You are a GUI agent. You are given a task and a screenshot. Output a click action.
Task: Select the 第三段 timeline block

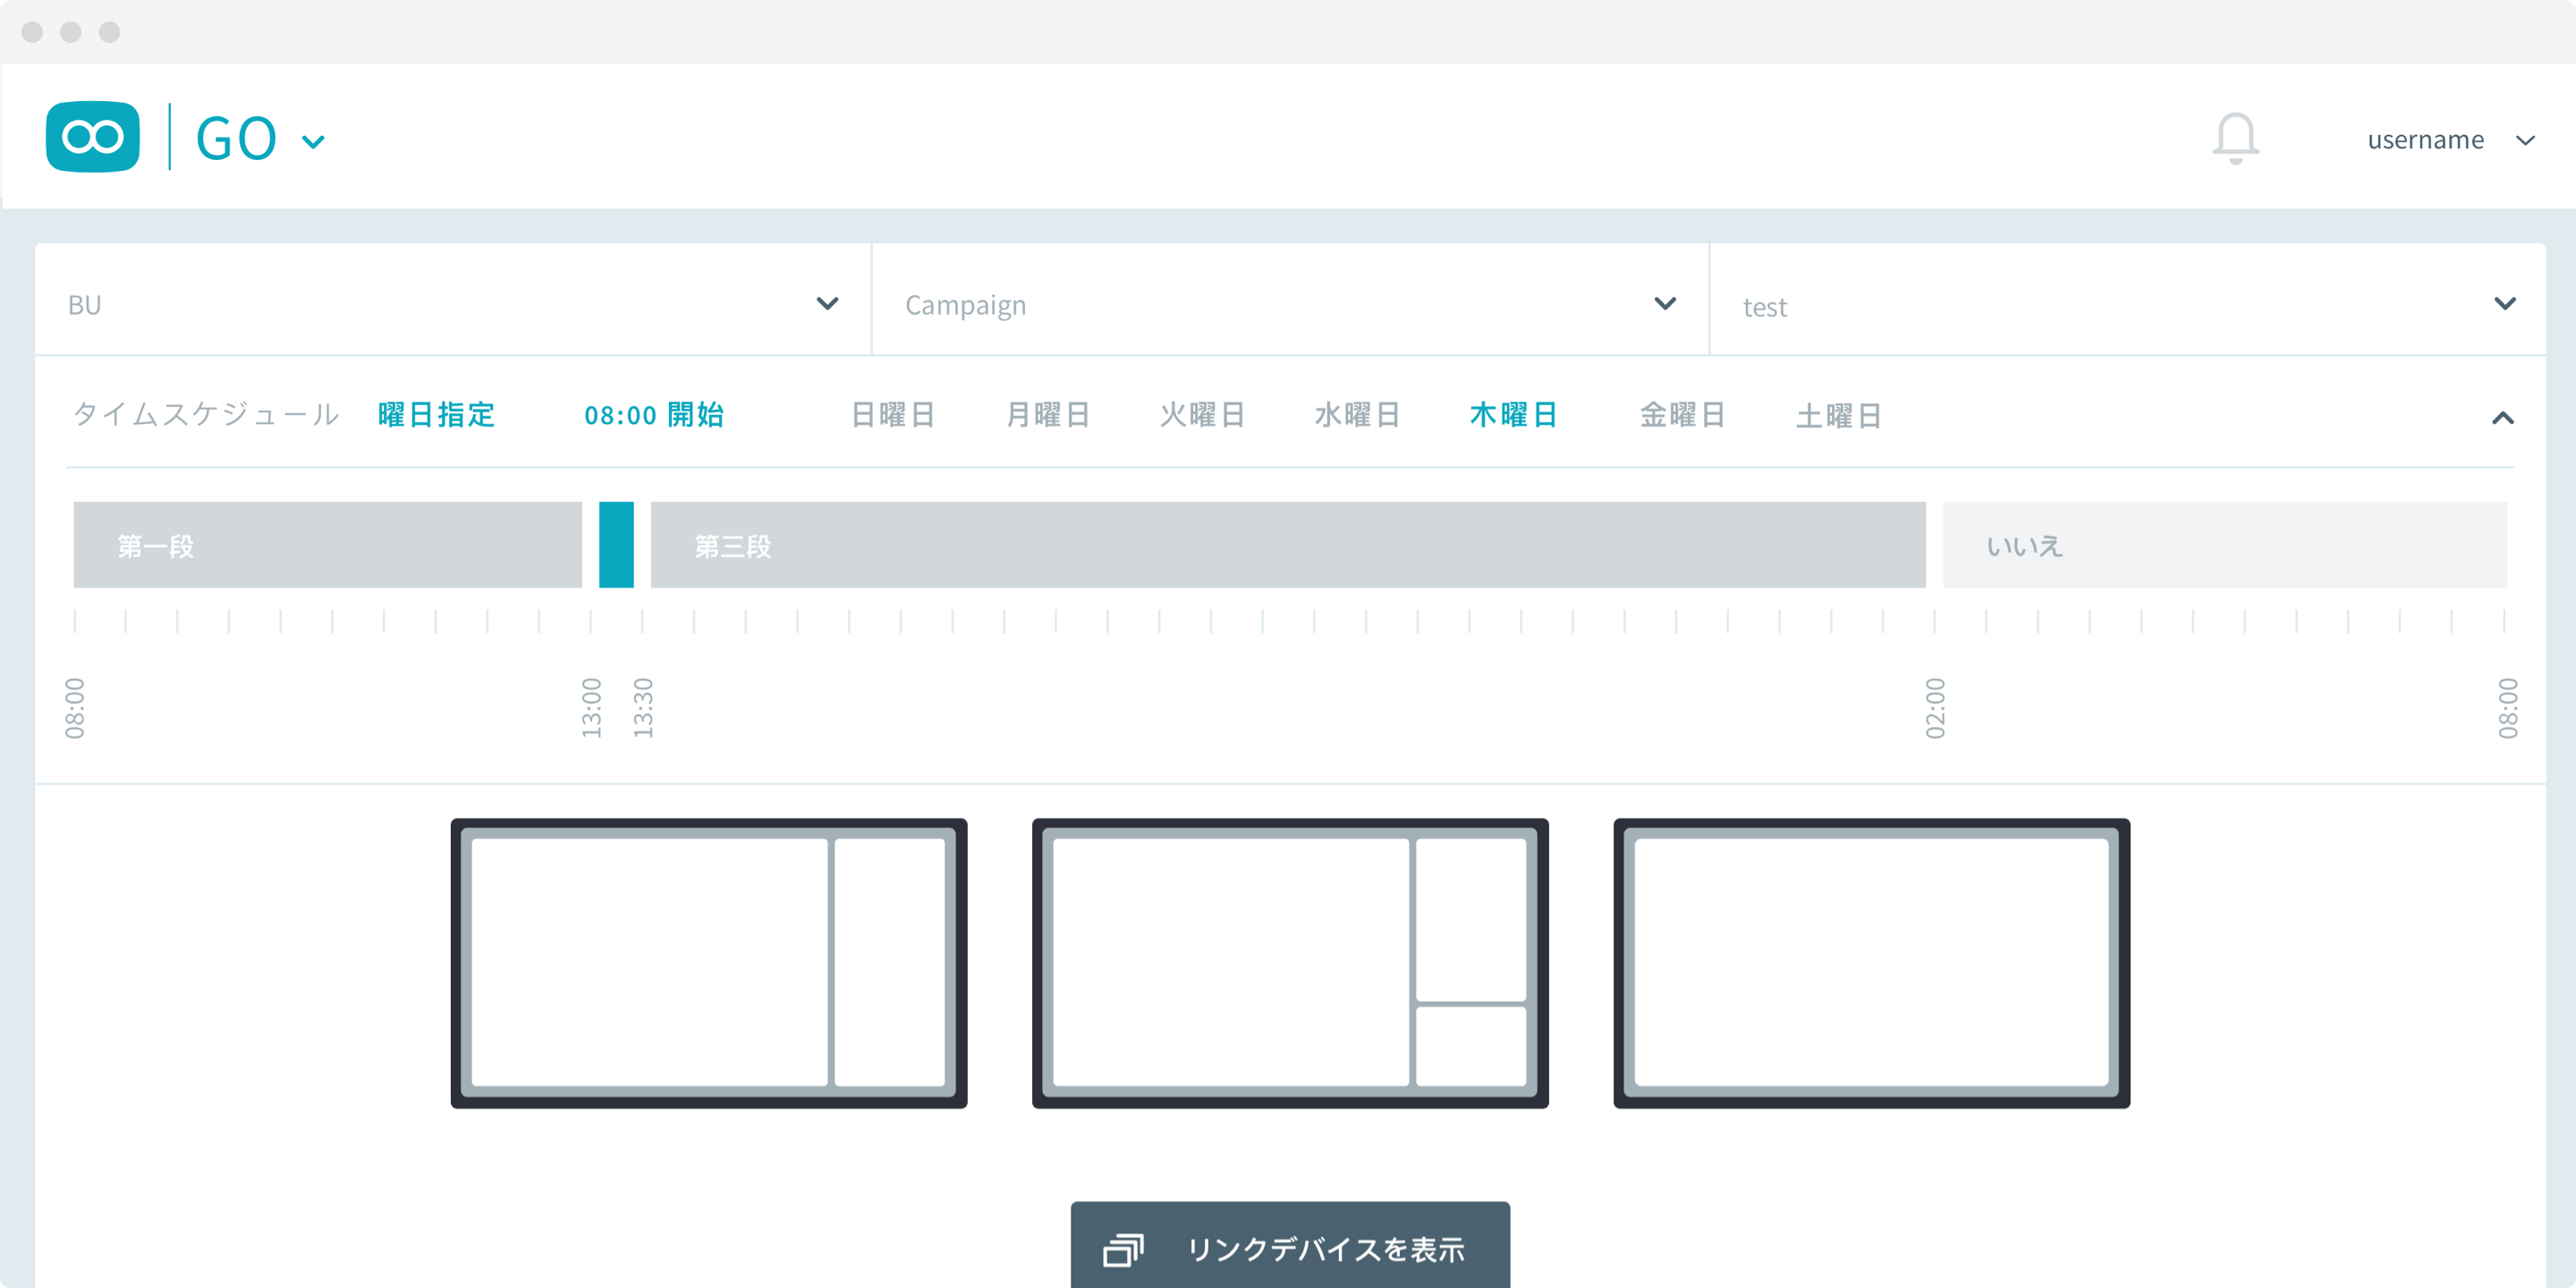[x=1287, y=545]
